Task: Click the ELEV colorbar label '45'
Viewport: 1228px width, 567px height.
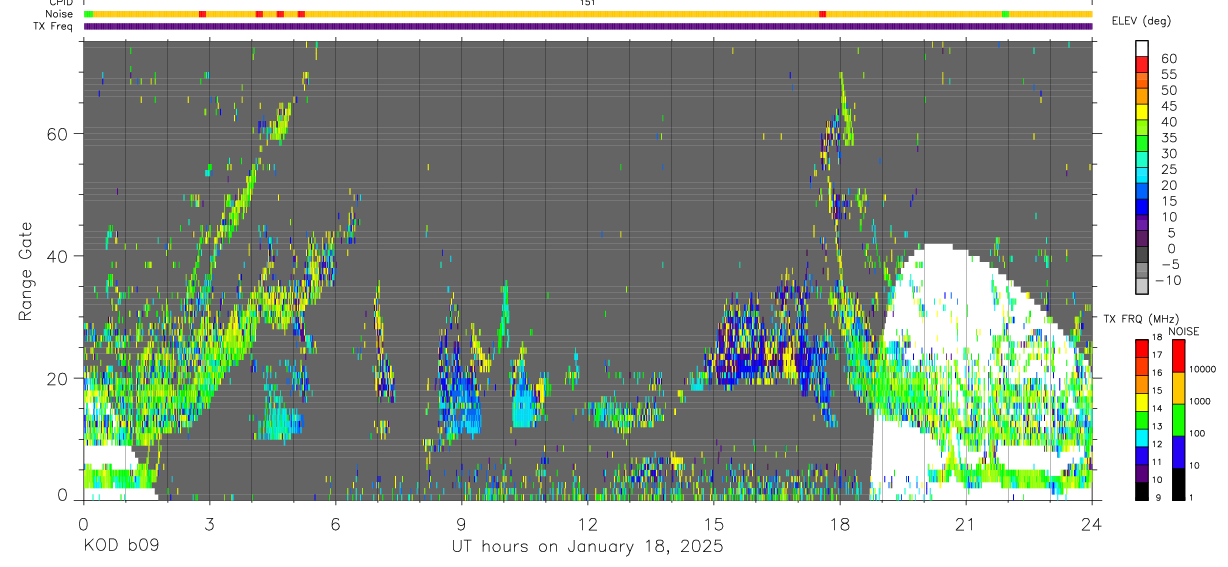Action: coord(1169,106)
